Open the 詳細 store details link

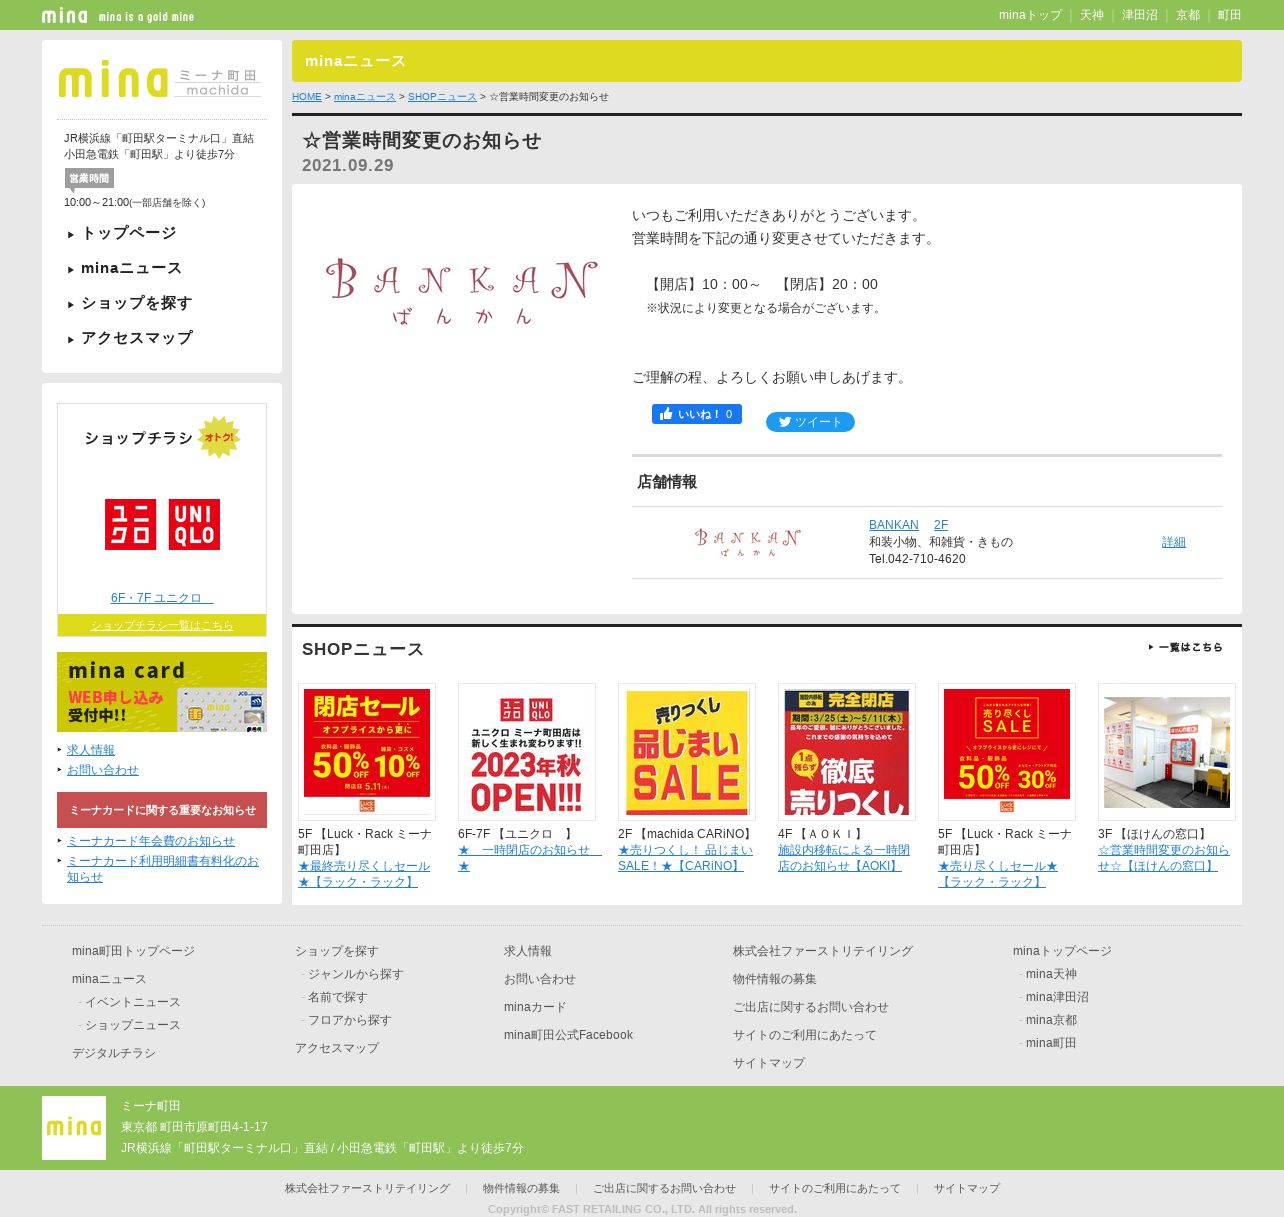pos(1174,542)
